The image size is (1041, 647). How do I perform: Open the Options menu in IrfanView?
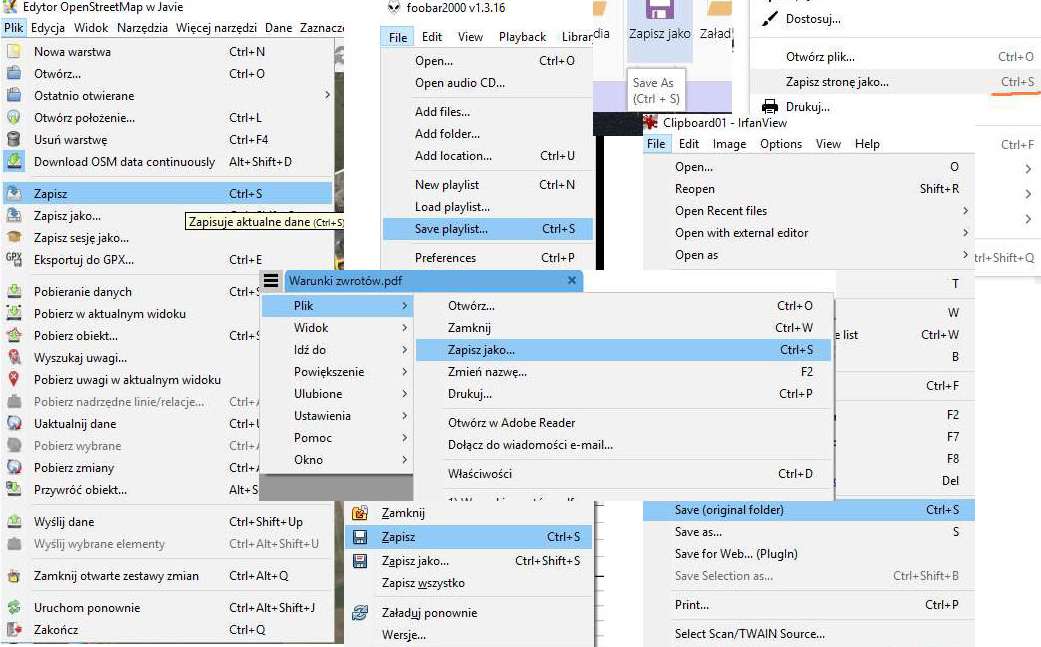tap(781, 143)
